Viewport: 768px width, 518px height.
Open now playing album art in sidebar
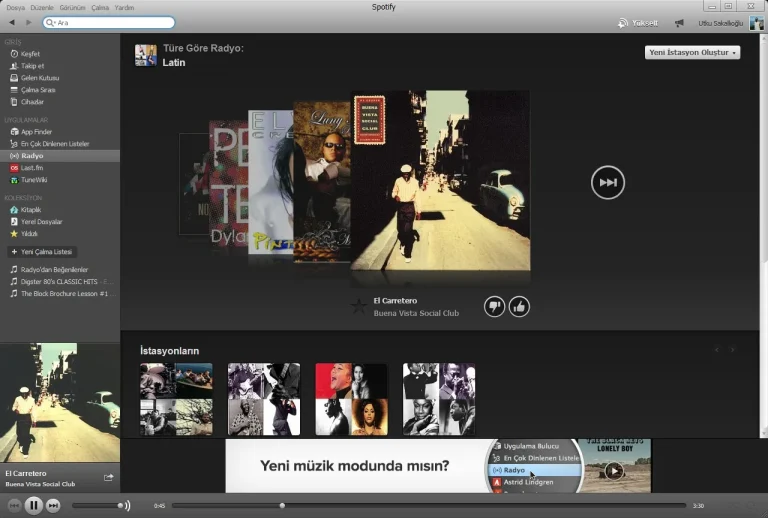coord(60,402)
